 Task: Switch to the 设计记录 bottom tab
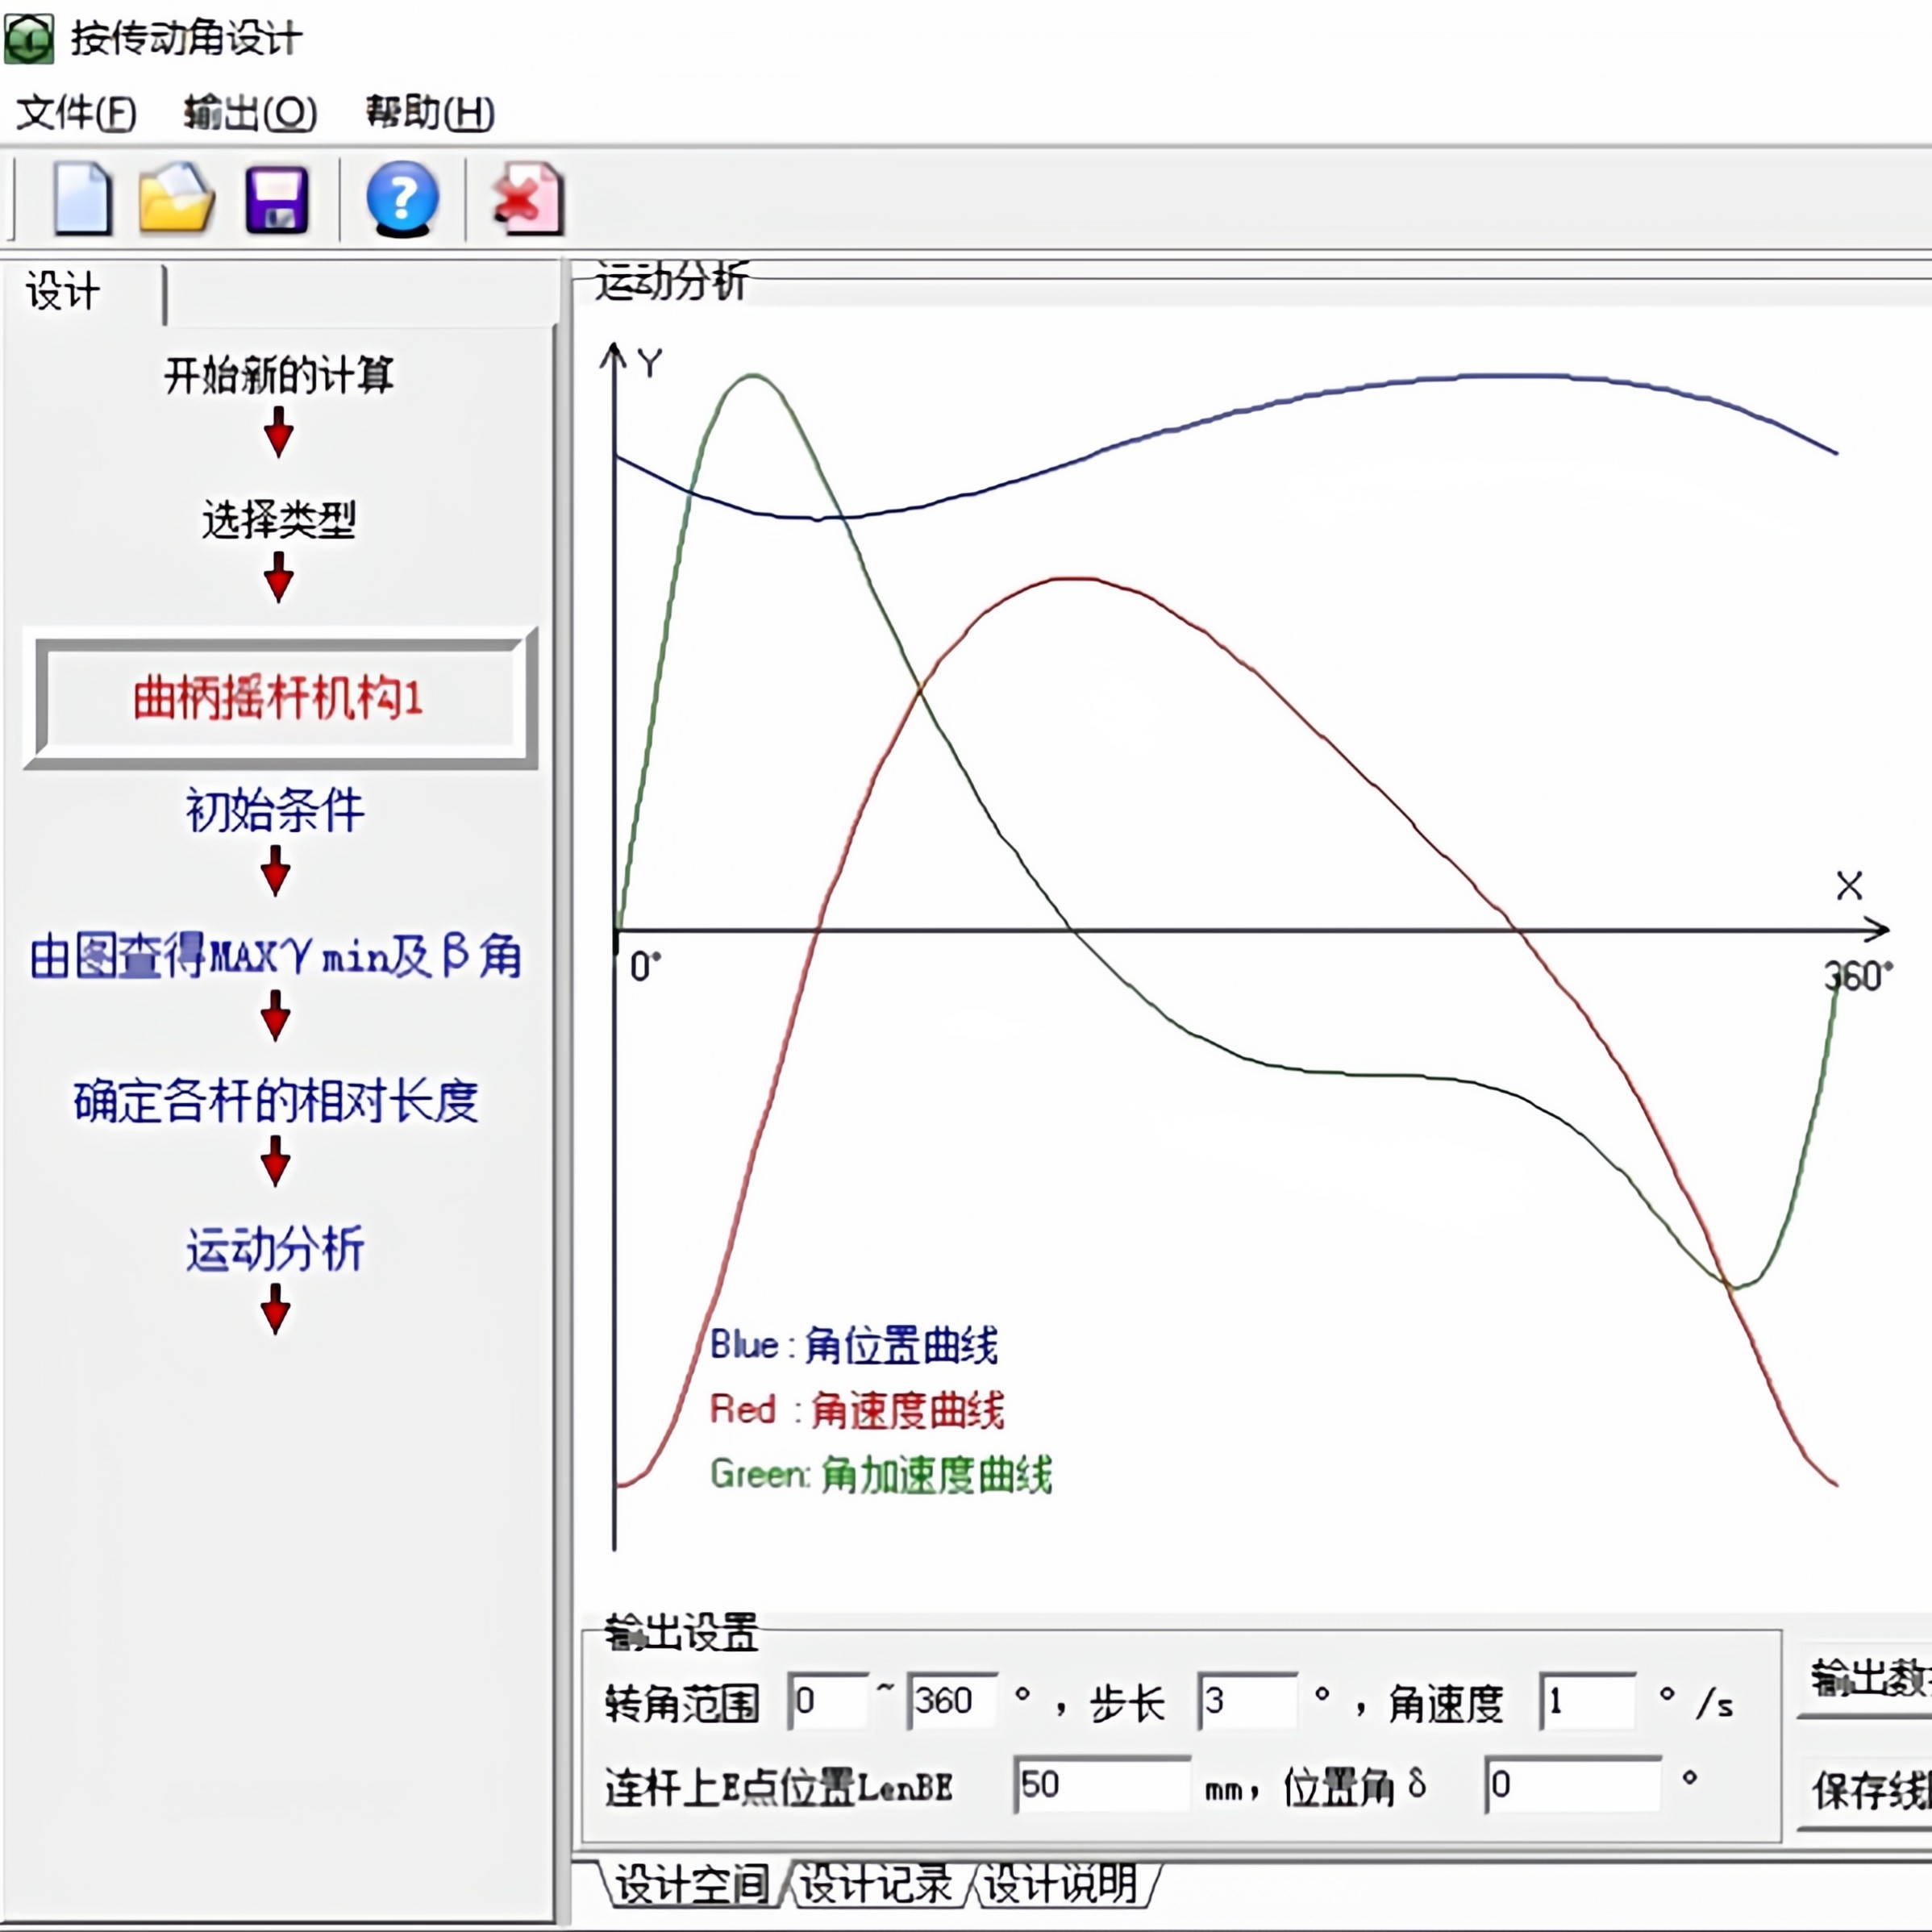tap(876, 1885)
